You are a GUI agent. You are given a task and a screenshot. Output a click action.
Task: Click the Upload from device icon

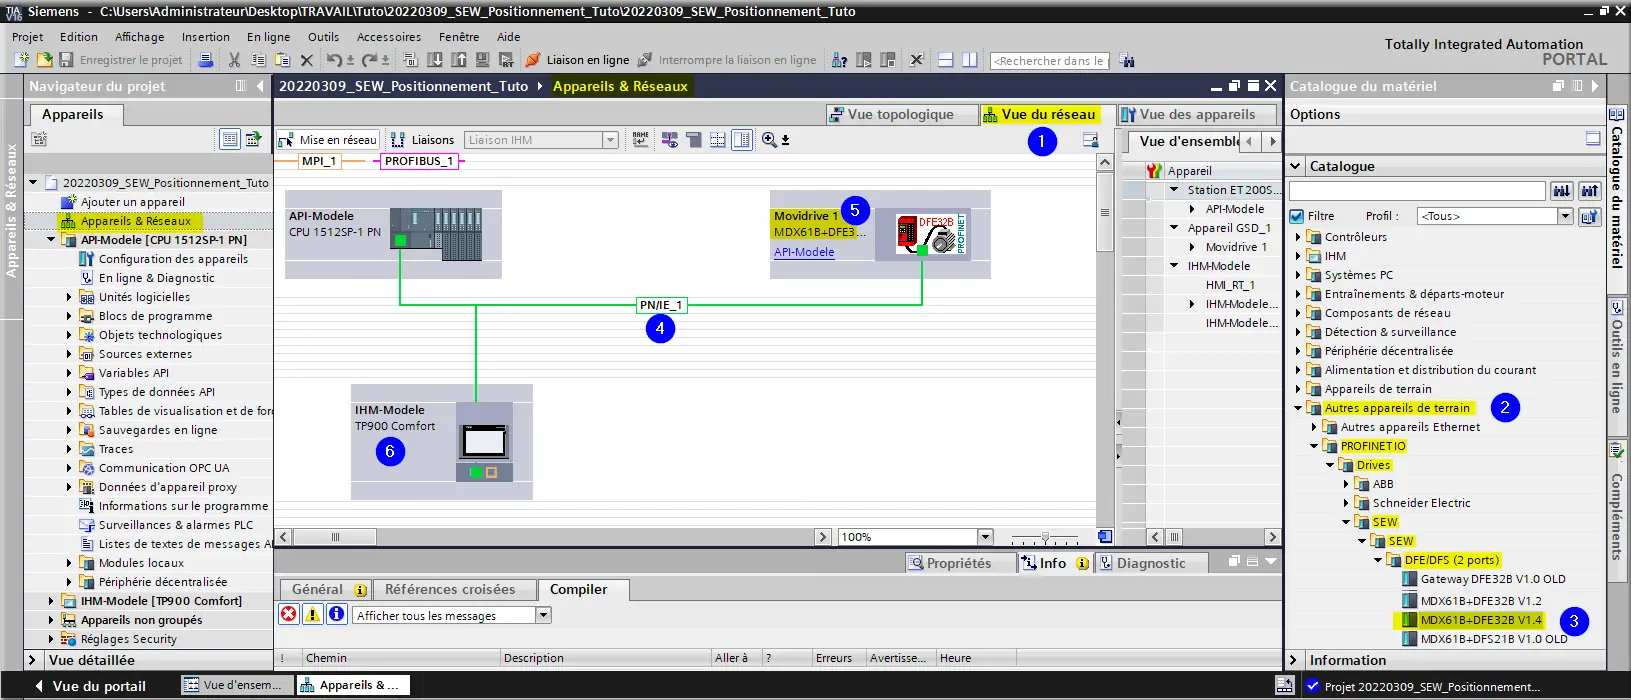point(459,60)
